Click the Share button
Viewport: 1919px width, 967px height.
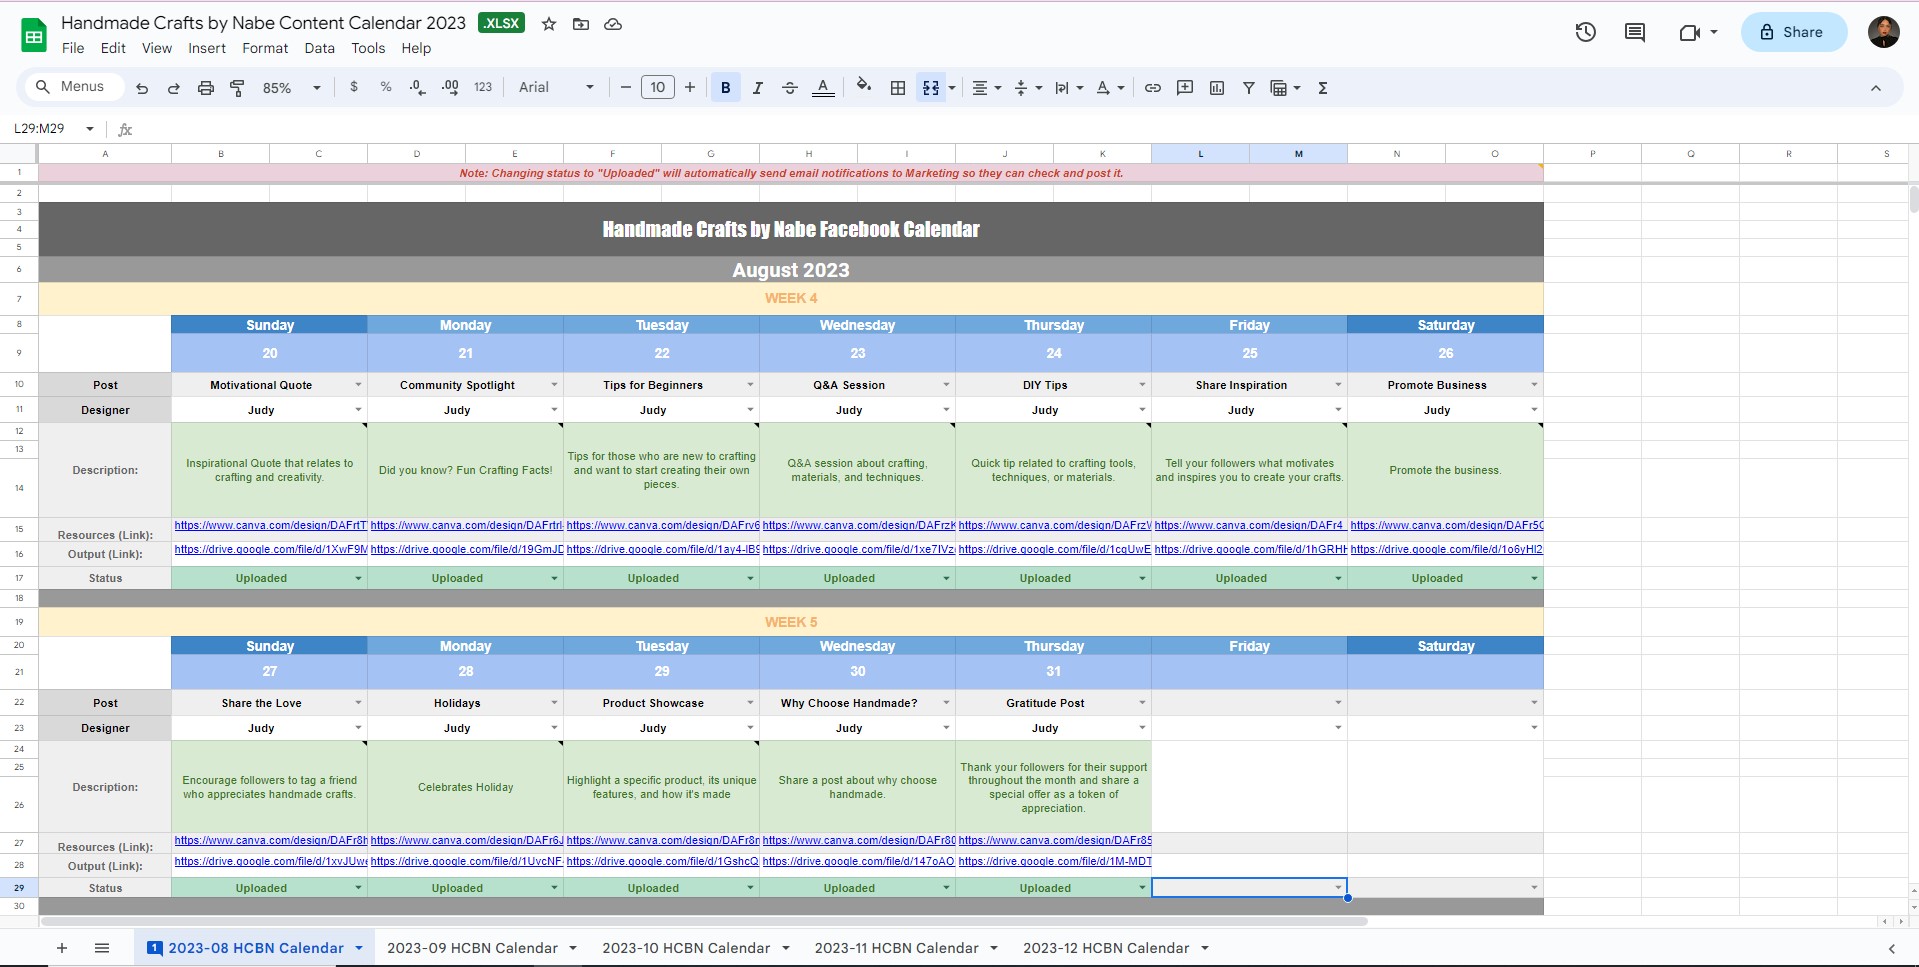pos(1793,32)
